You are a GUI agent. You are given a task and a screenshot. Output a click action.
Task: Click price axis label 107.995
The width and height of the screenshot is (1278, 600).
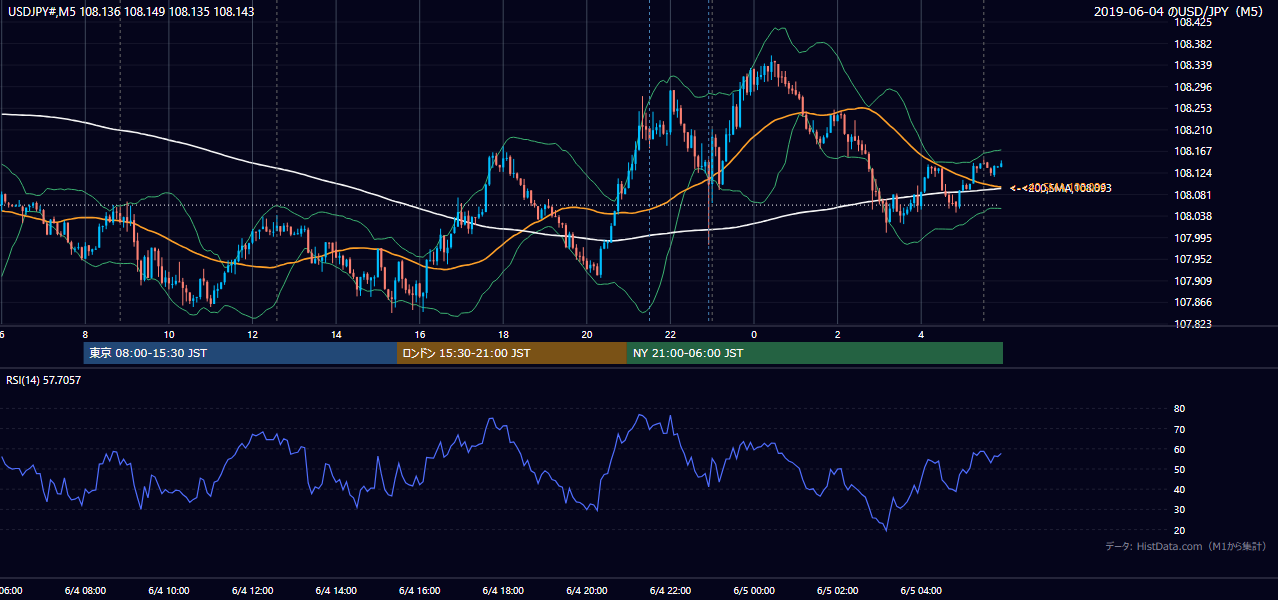coord(1192,238)
